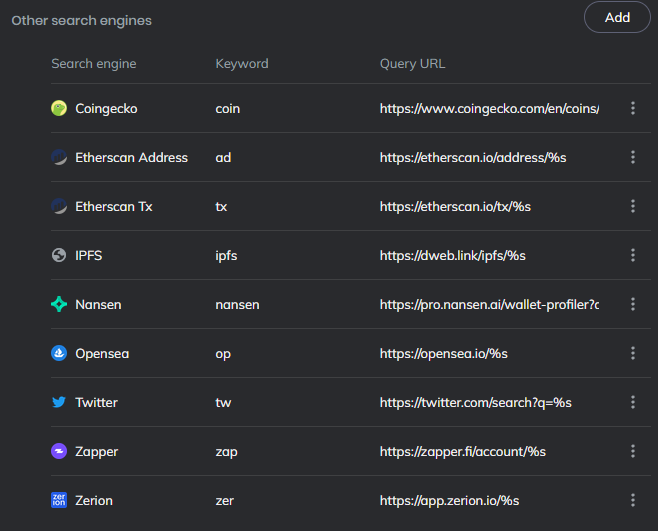Click the etherscan.io/tx query URL
This screenshot has height=531, width=658.
[x=455, y=207]
